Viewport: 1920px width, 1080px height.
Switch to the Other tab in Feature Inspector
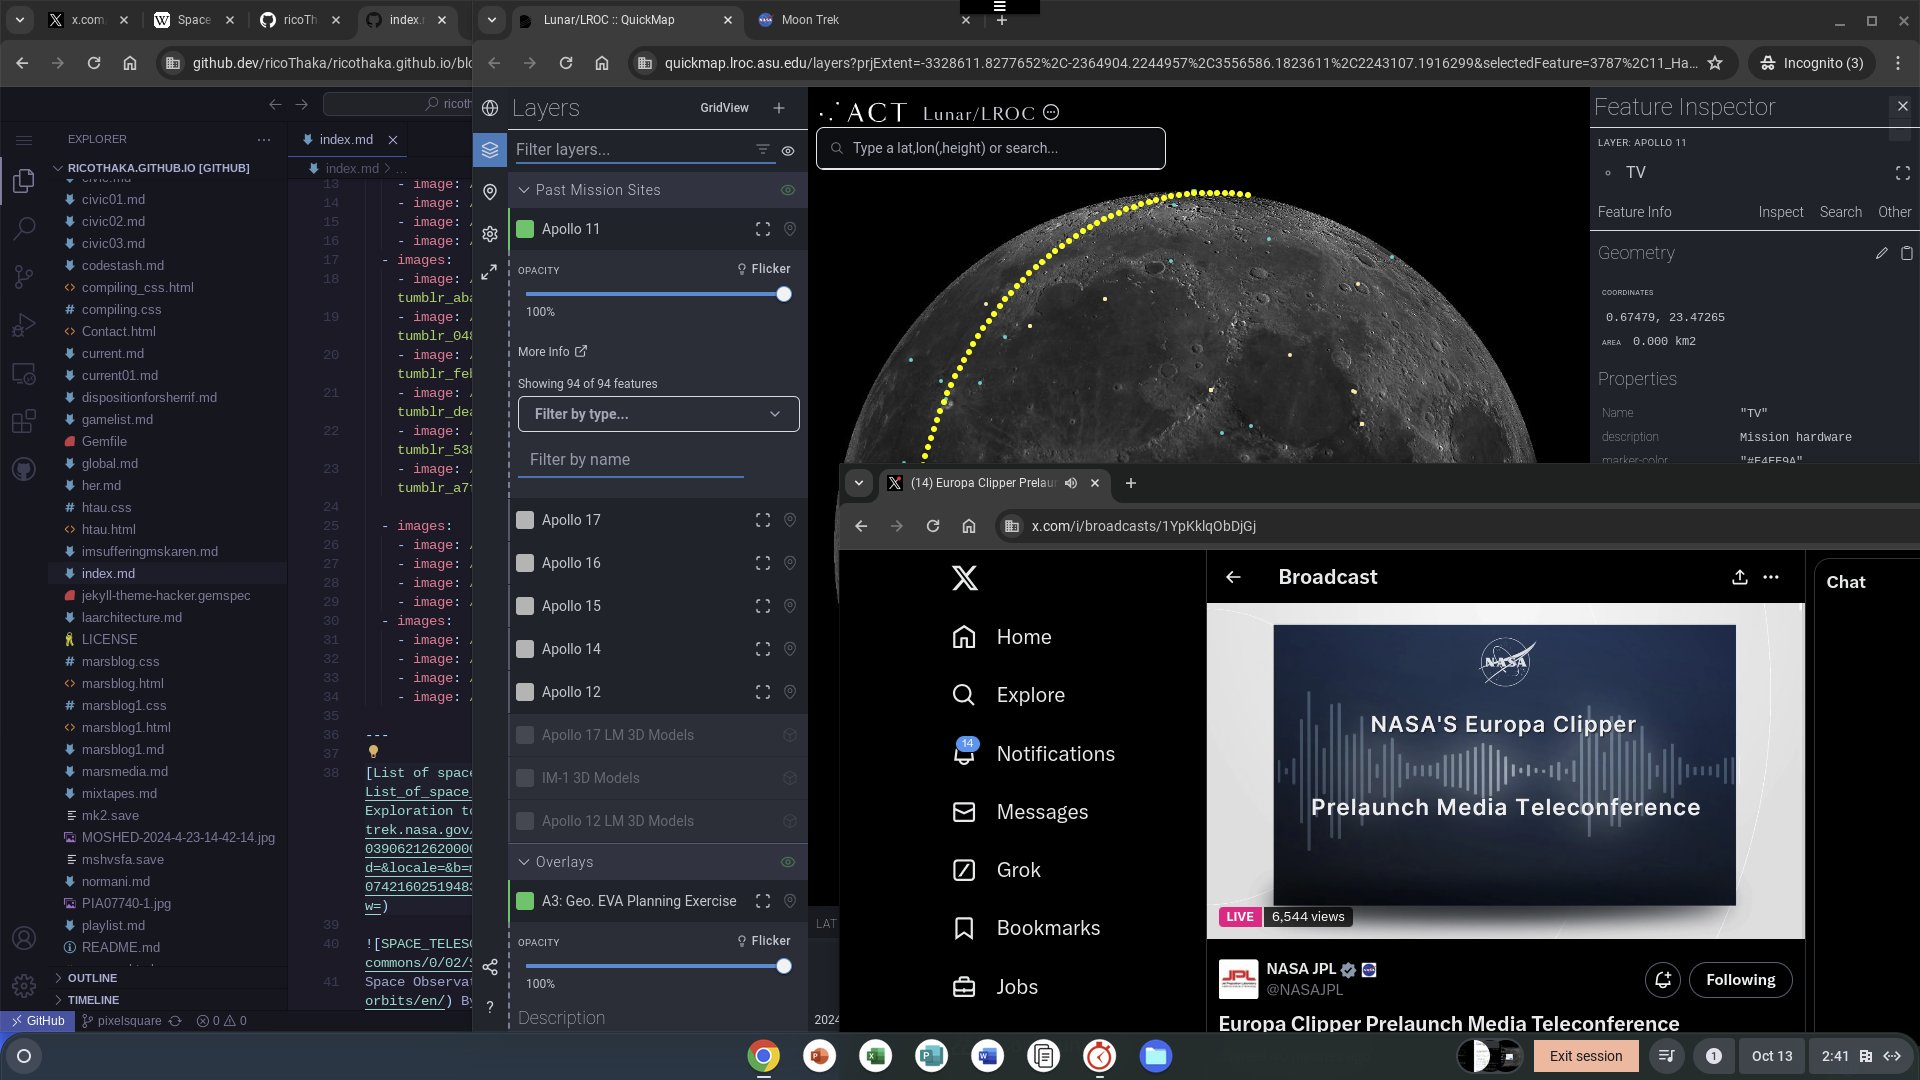click(1894, 212)
